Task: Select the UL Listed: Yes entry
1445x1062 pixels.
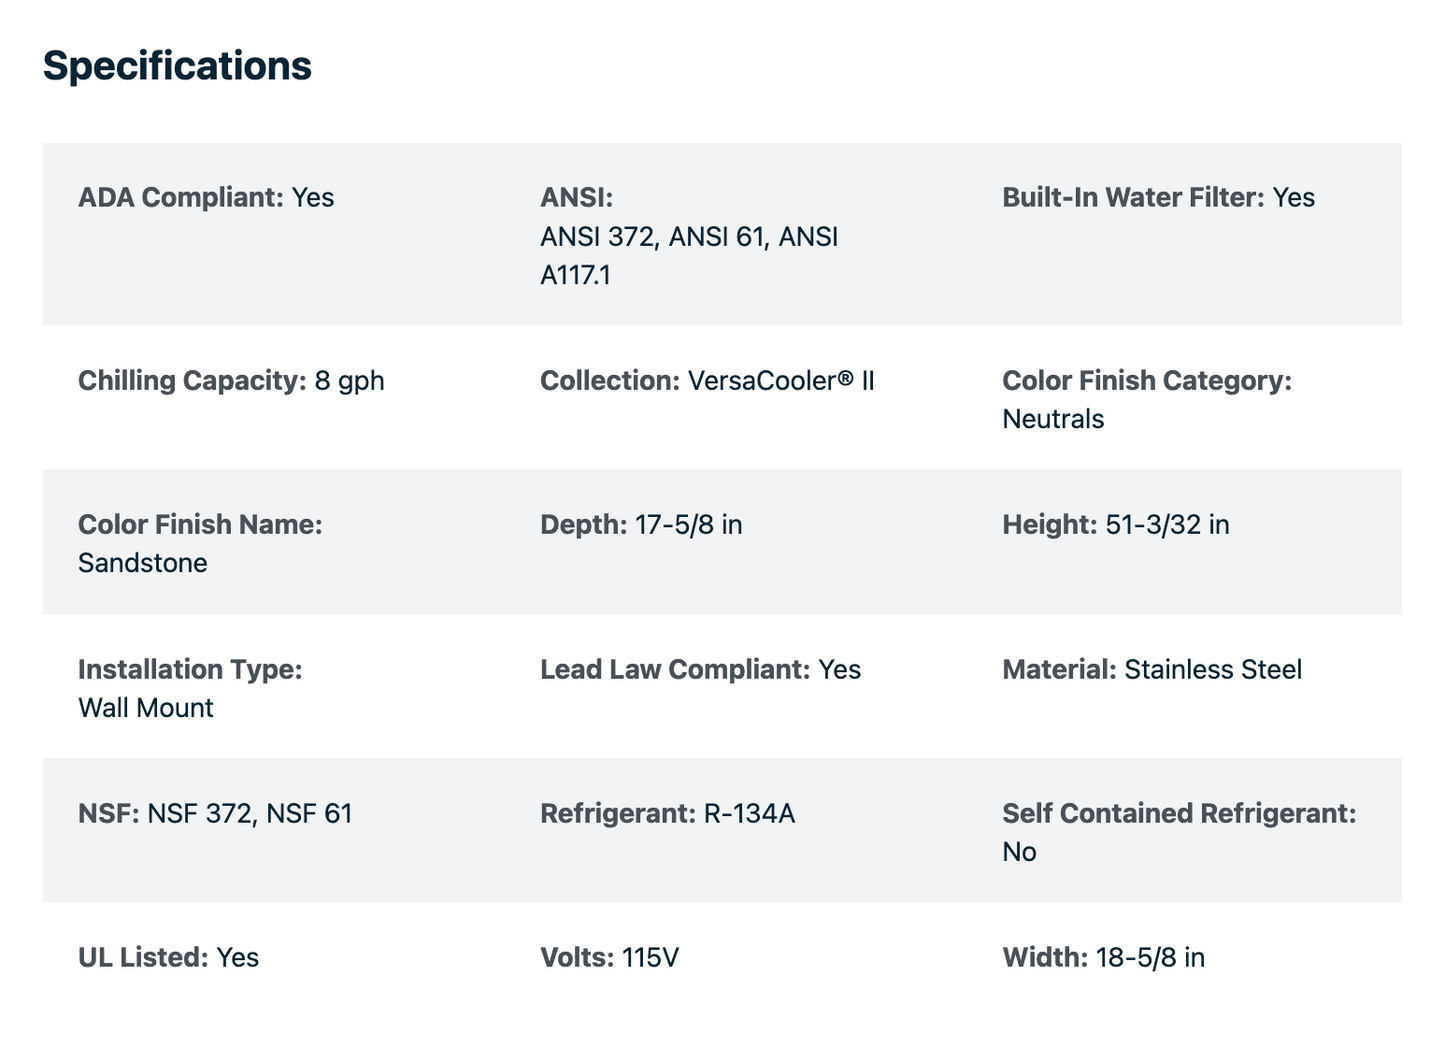Action: coord(168,957)
